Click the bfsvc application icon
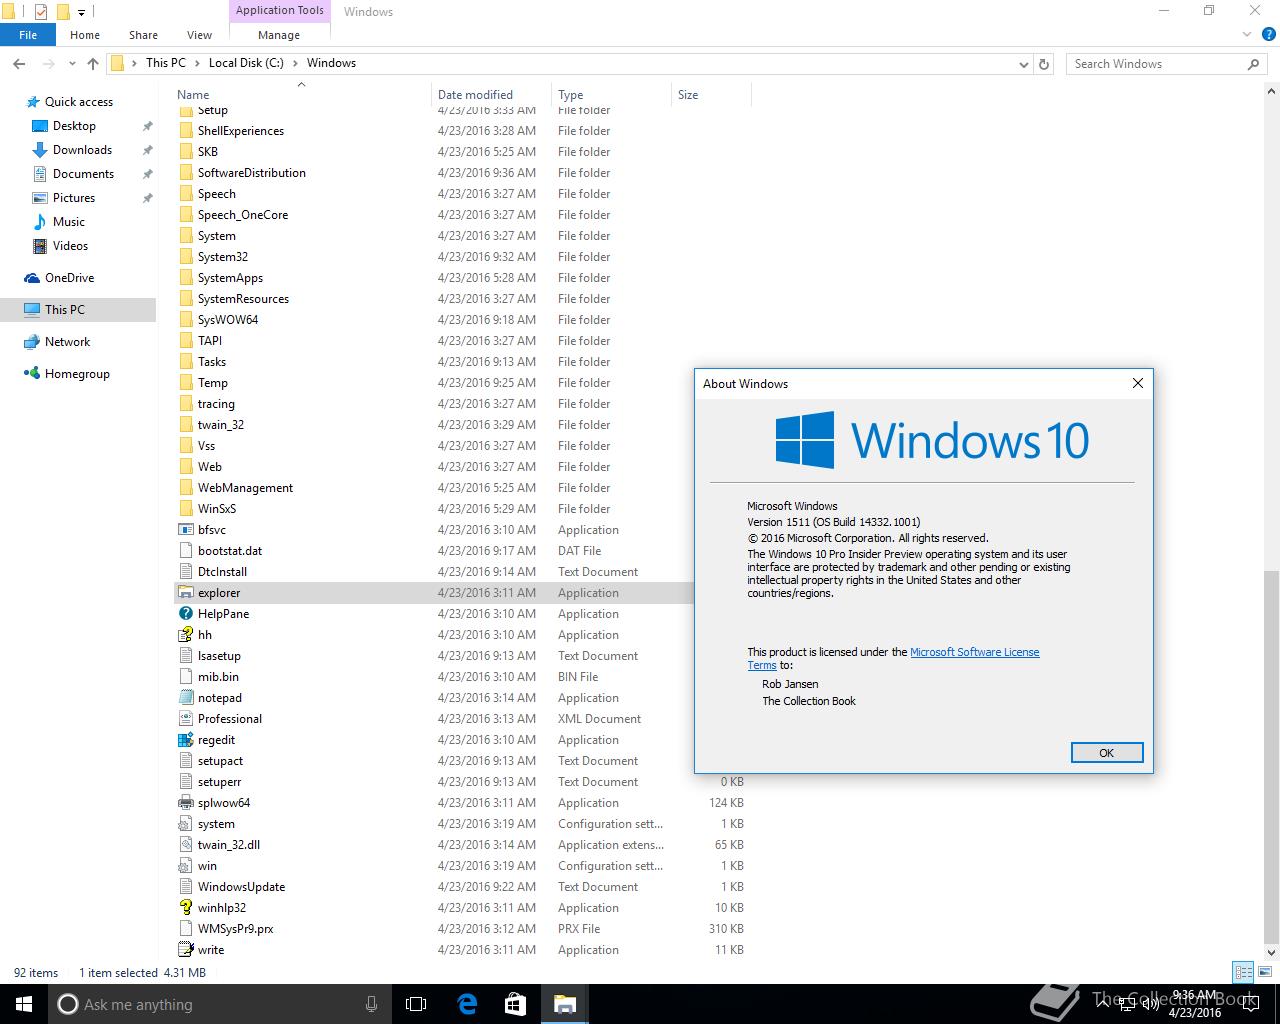The image size is (1280, 1024). click(185, 530)
